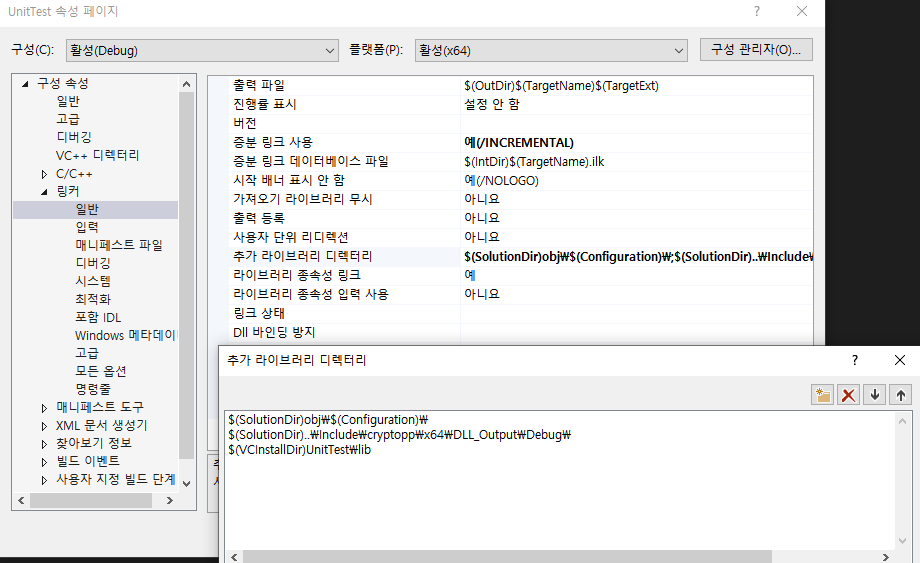Collapse the 구성 속성 tree node

point(25,84)
